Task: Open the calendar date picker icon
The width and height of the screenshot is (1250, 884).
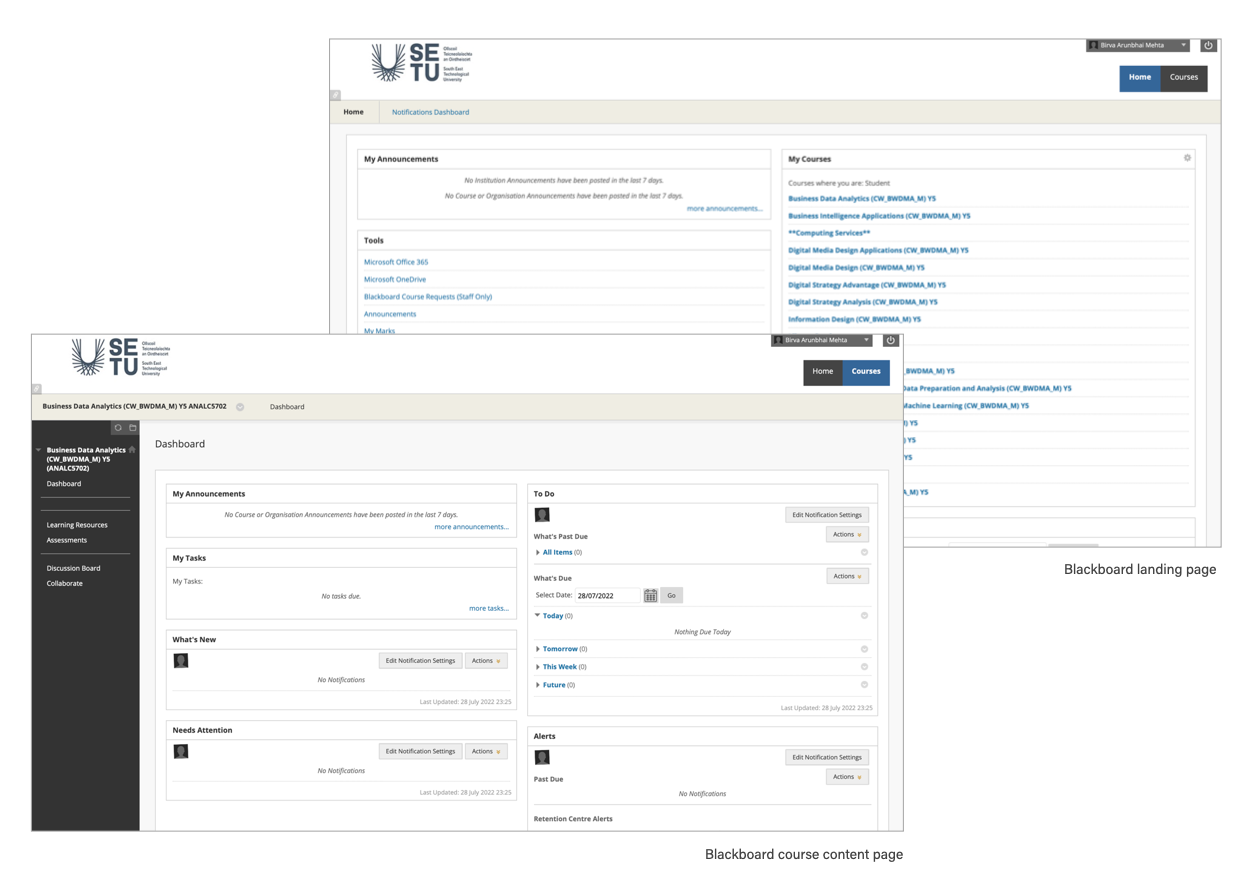Action: point(650,595)
